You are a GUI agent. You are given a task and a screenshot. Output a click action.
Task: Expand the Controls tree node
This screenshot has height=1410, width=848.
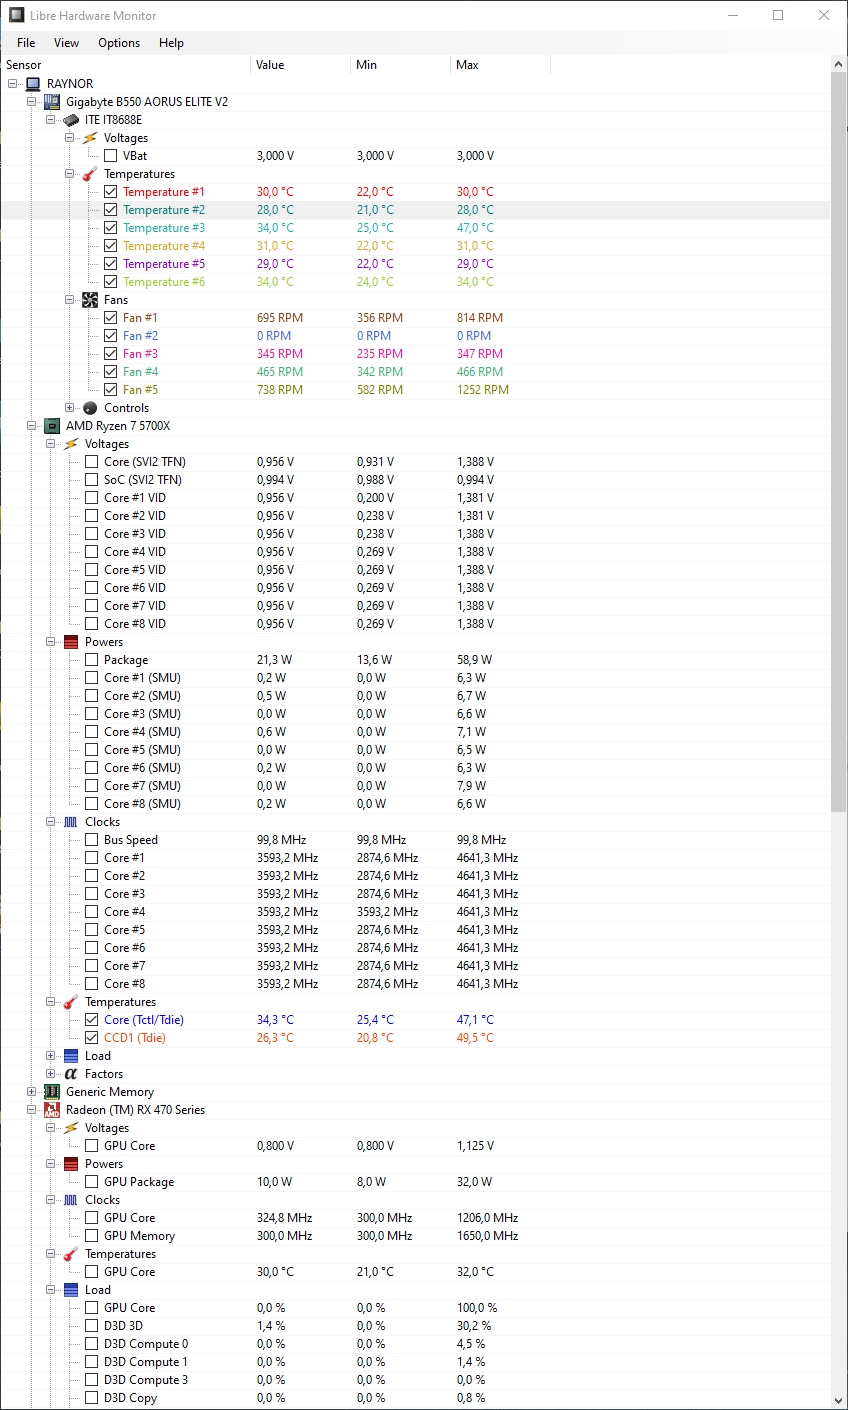pos(70,408)
